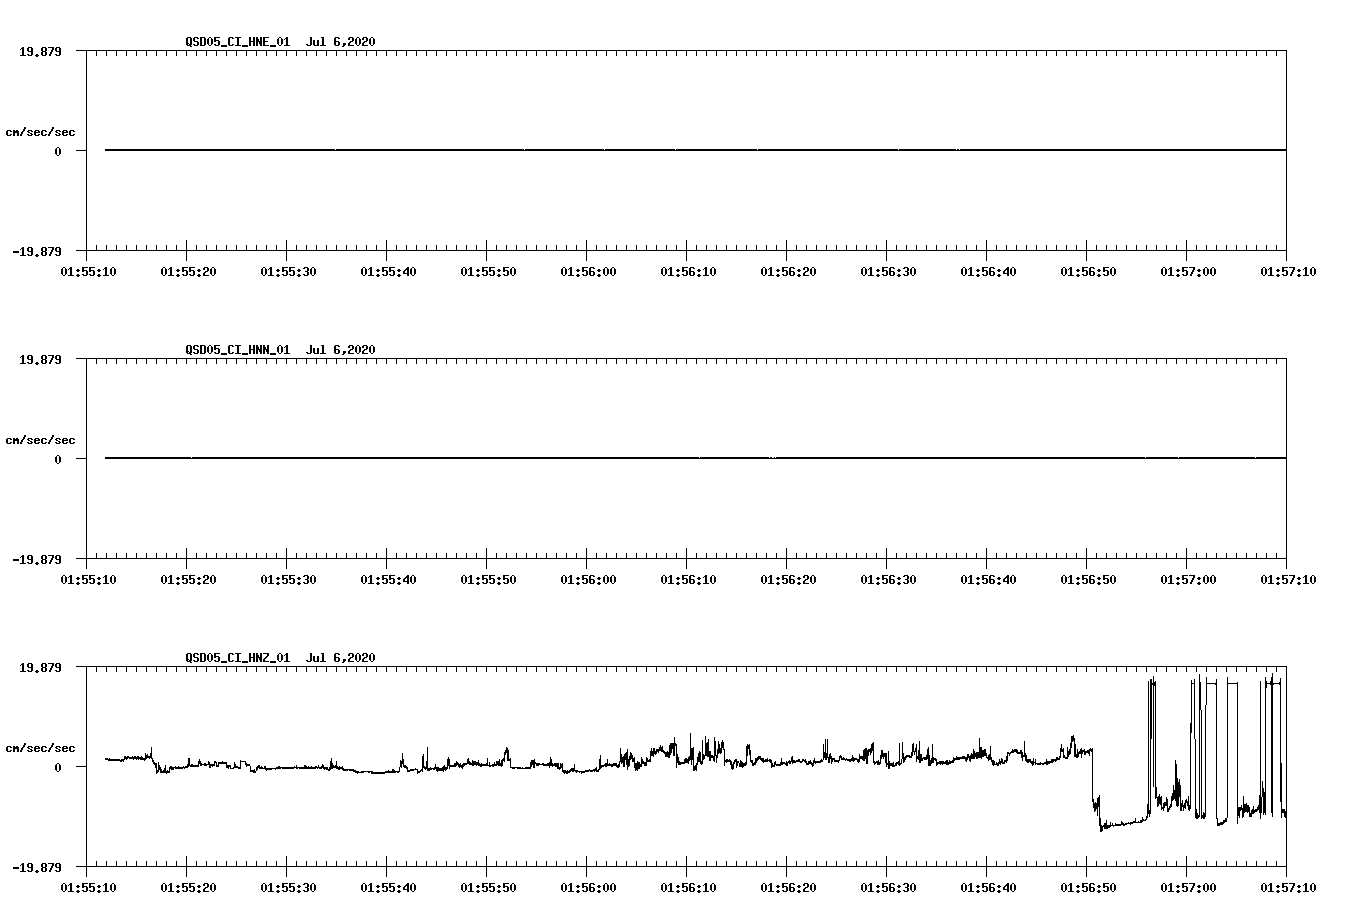Click the cm/sec/sec unit label on HNE chart
Screen dimensions: 1358x924
[40, 132]
